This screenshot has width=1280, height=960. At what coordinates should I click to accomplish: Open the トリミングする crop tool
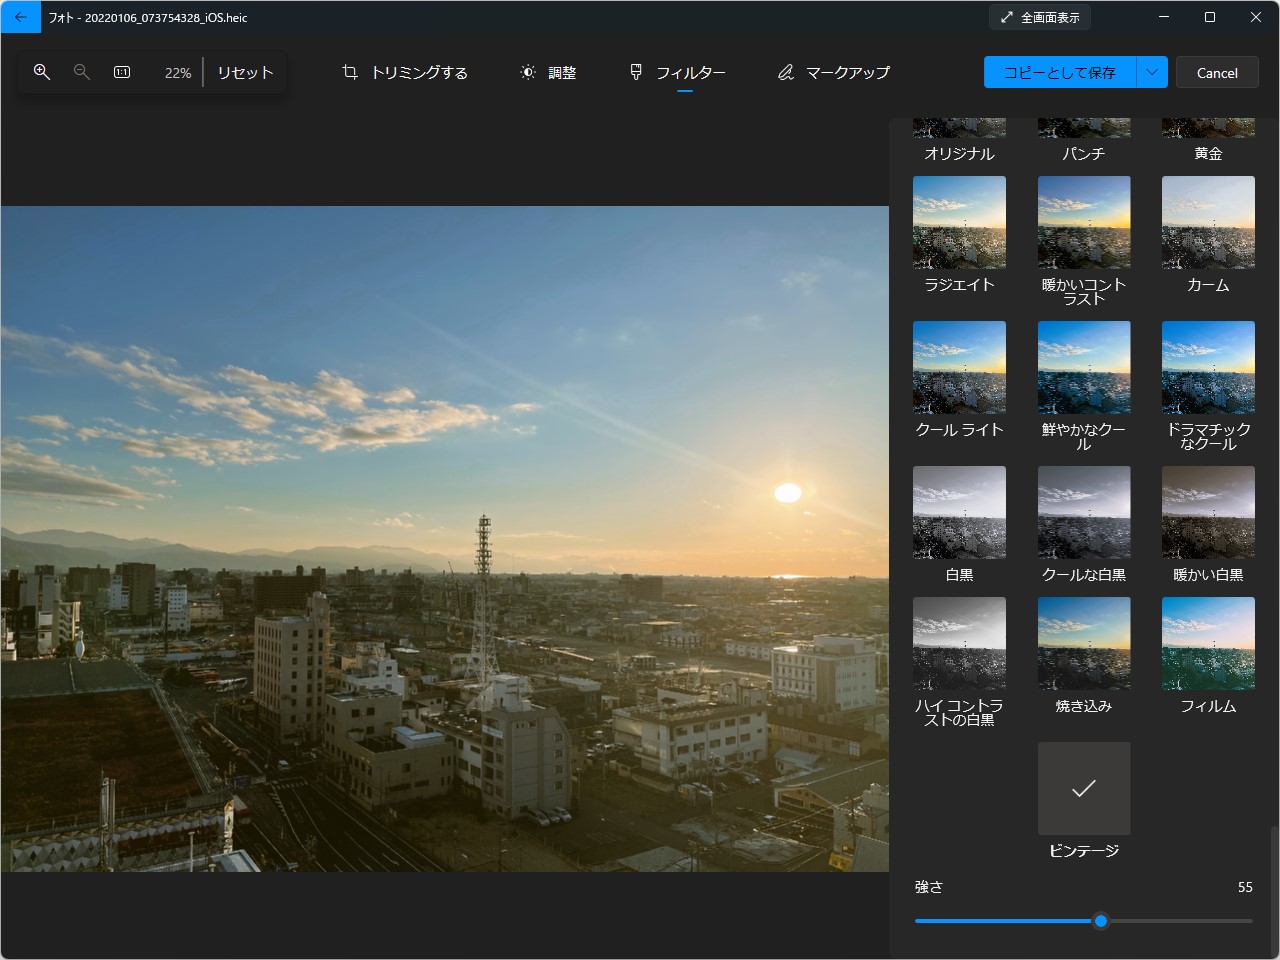coord(405,72)
